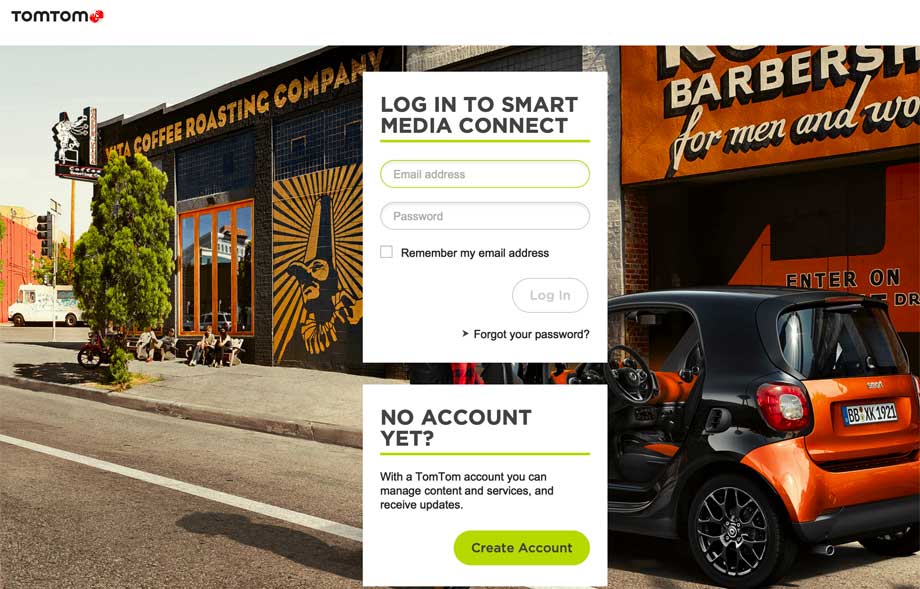Image resolution: width=920 pixels, height=589 pixels.
Task: Click the green Create Account button
Action: tap(522, 548)
